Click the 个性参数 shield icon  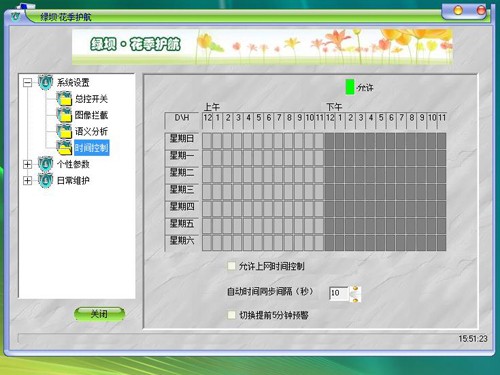pyautogui.click(x=46, y=164)
